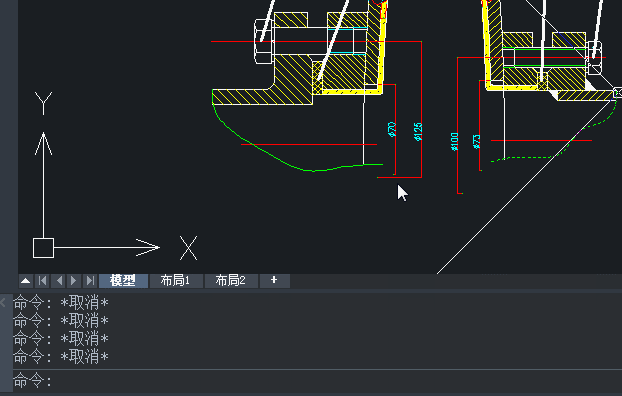The image size is (622, 396).
Task: Collapse command panel using left chevron
Action: pyautogui.click(x=3, y=303)
